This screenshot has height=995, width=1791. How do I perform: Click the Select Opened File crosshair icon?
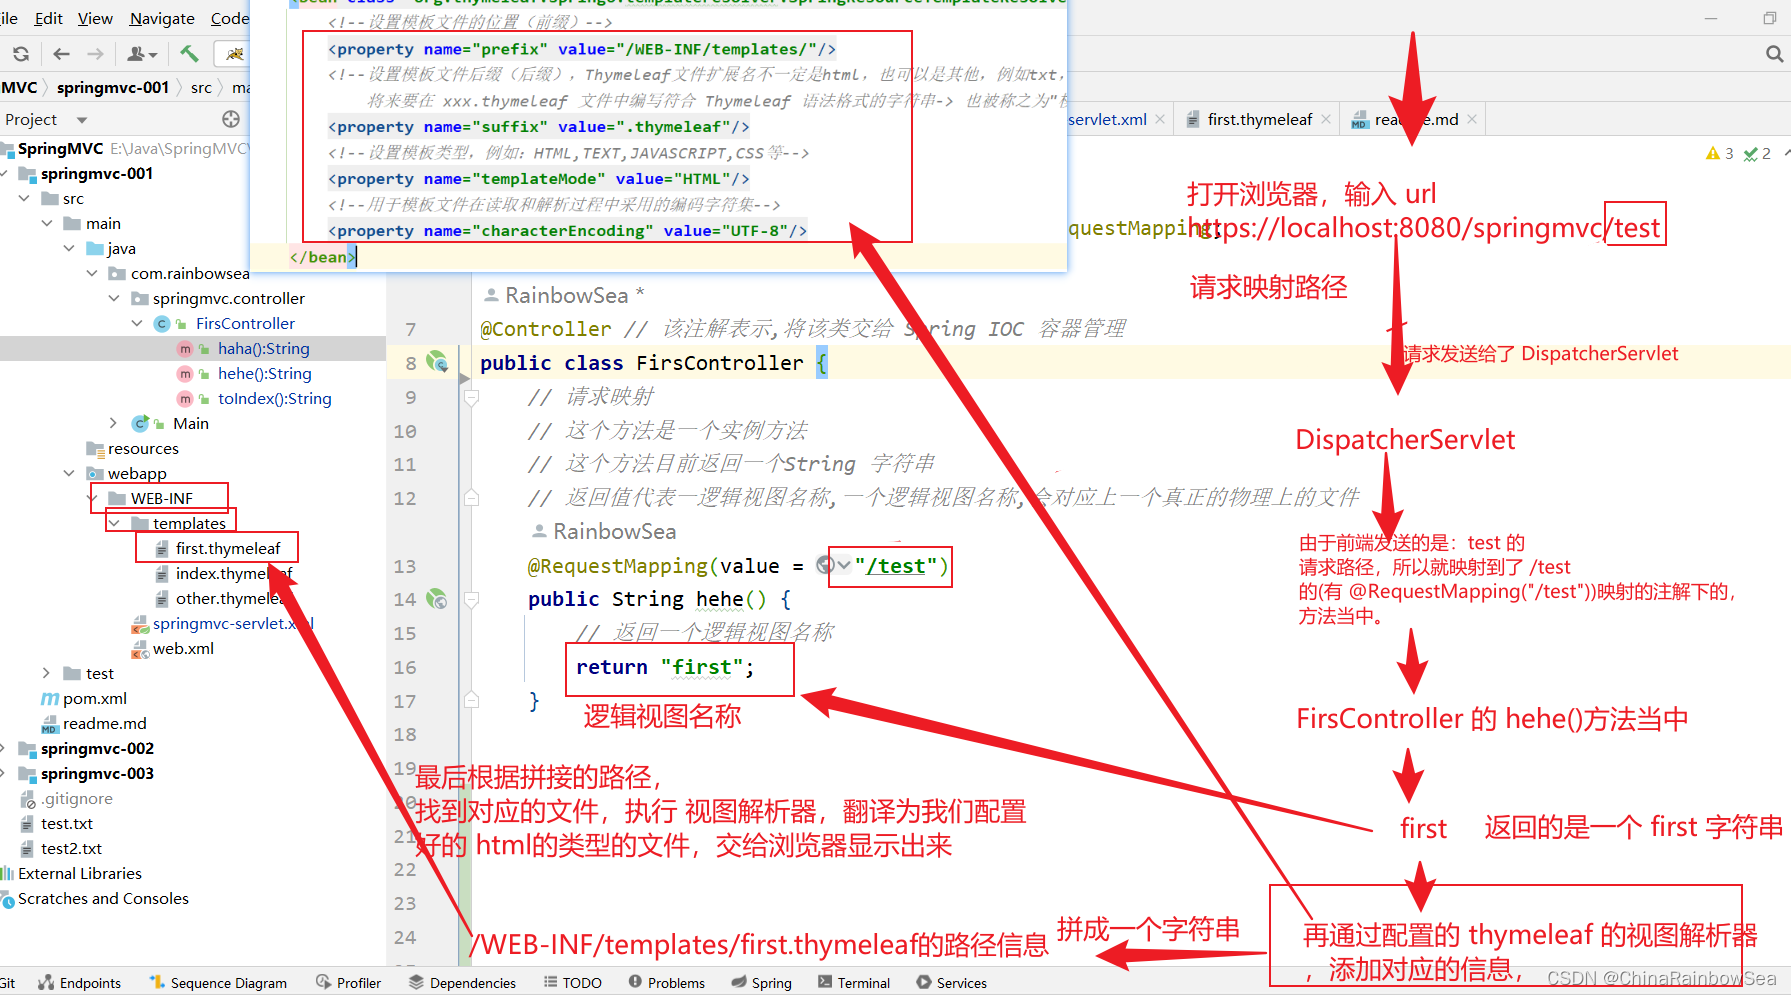[231, 119]
